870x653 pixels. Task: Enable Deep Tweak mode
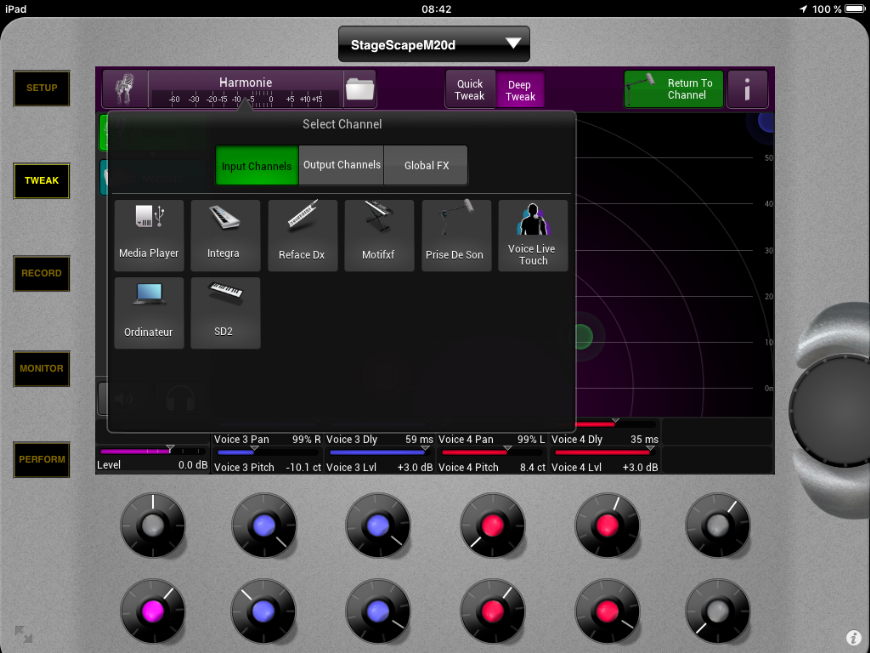[x=520, y=90]
